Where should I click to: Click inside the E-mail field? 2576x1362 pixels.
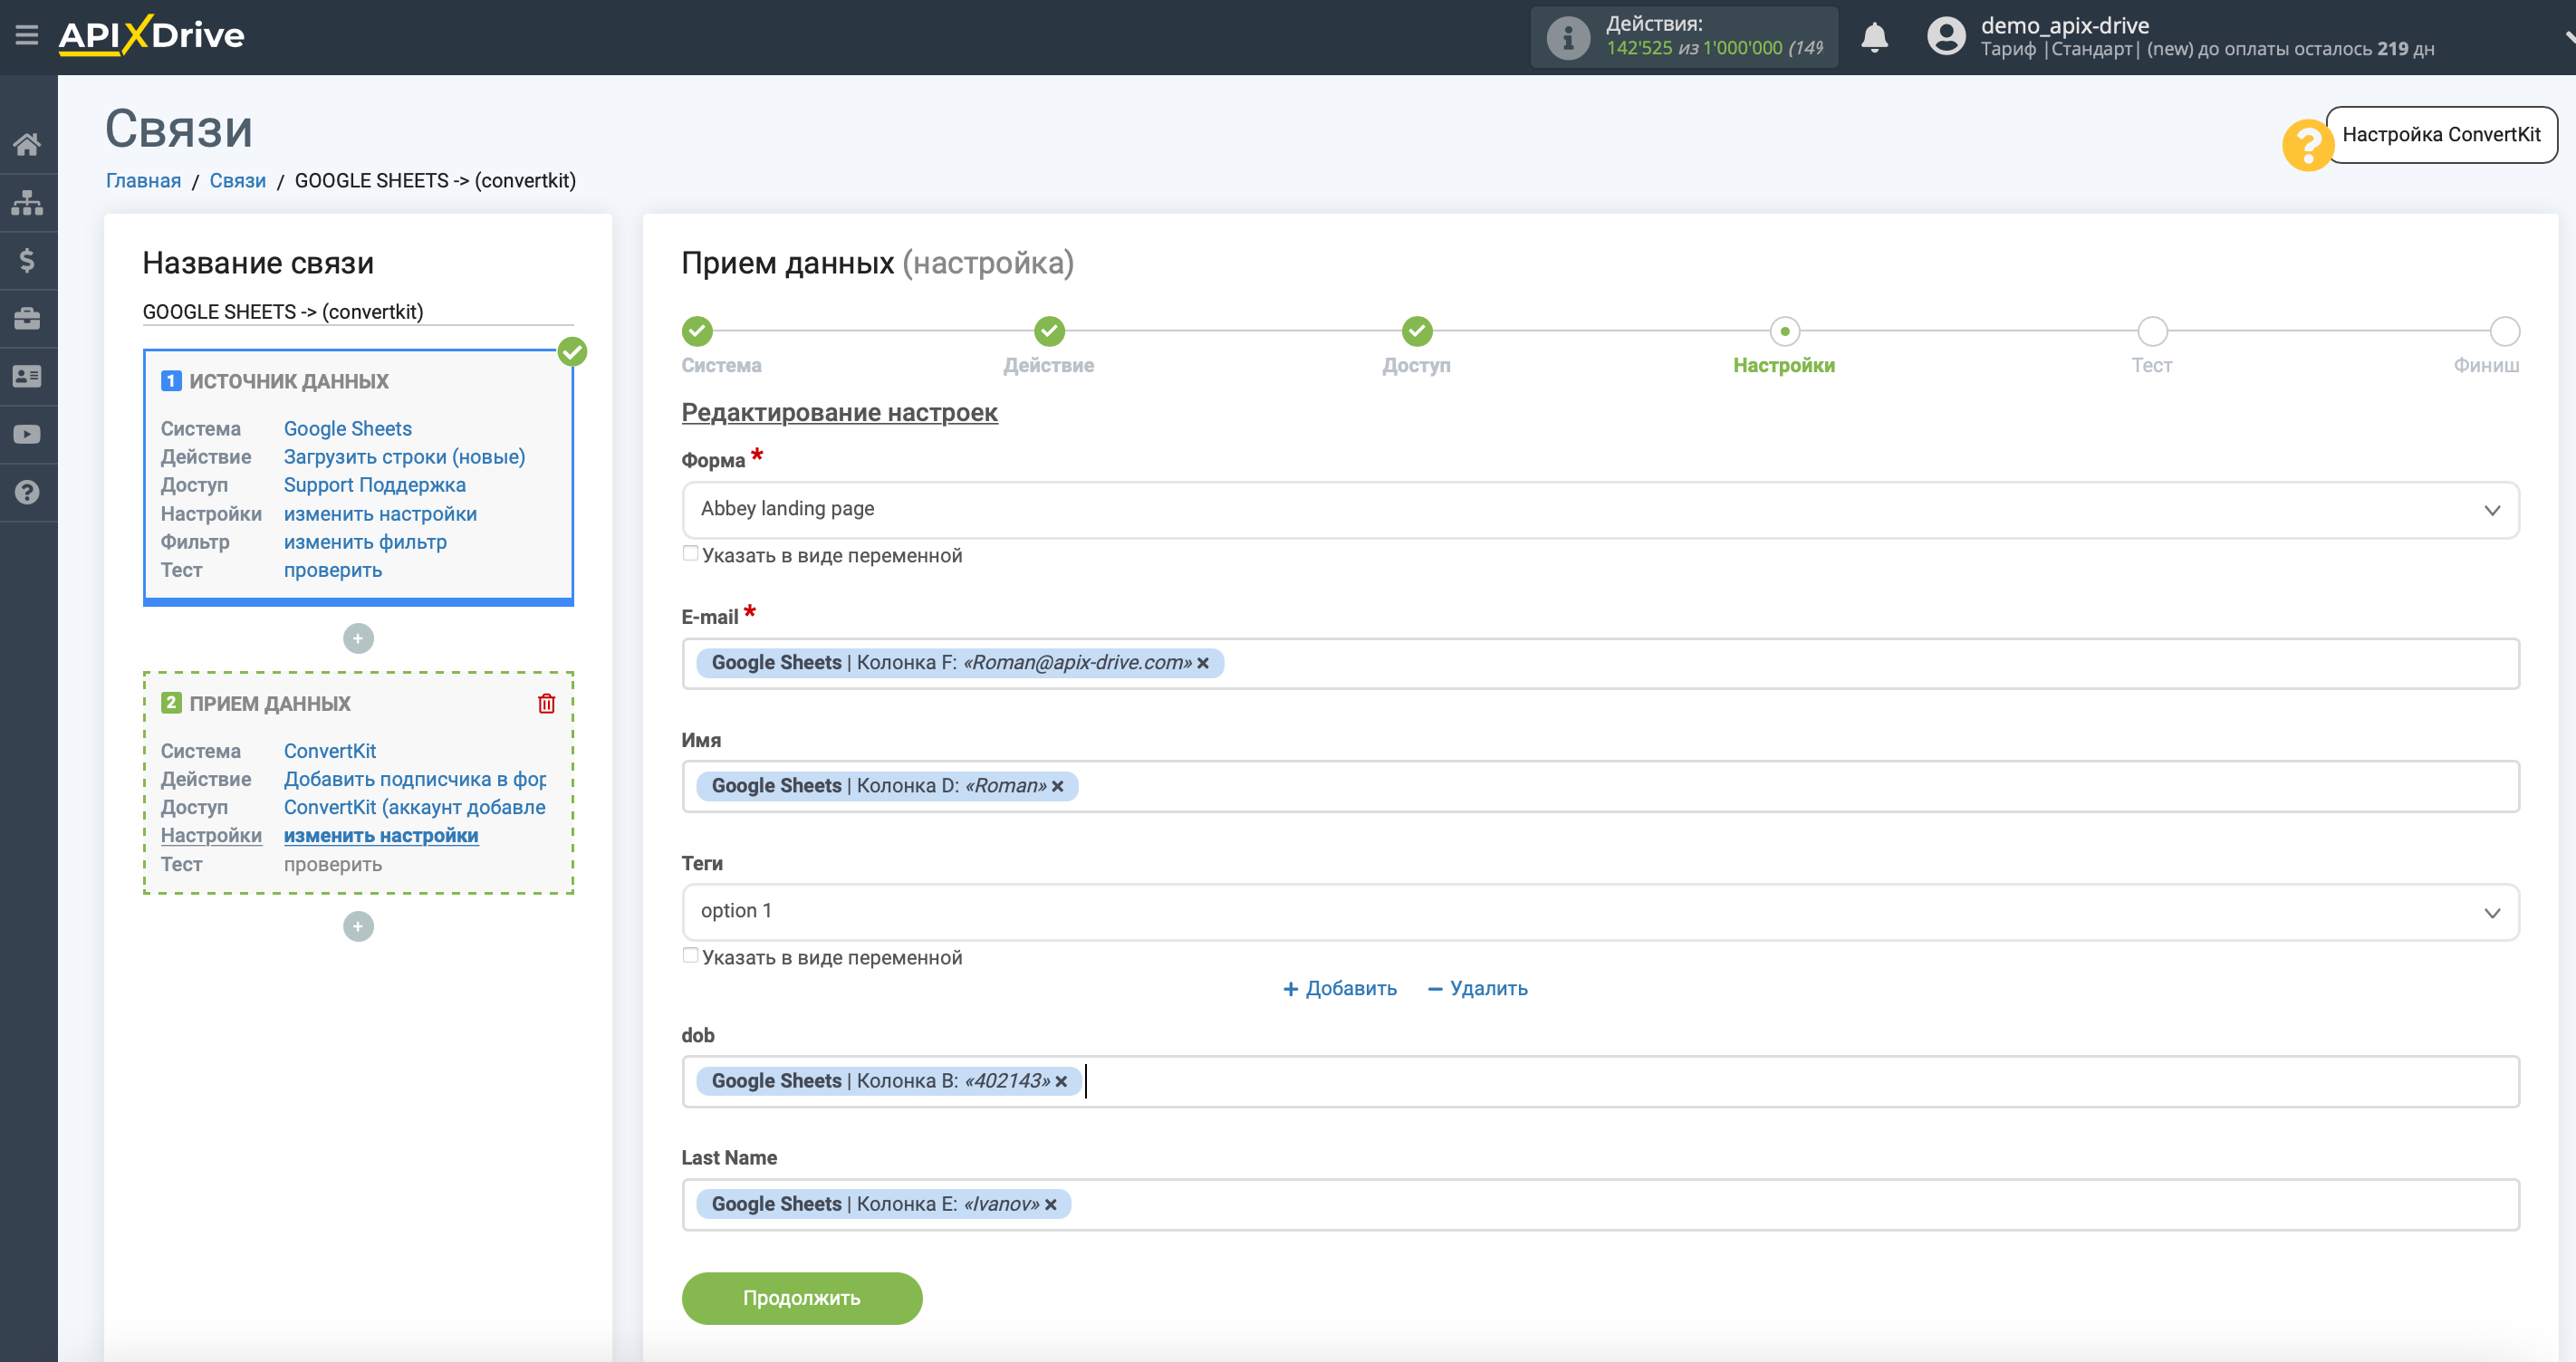[x=1600, y=664]
